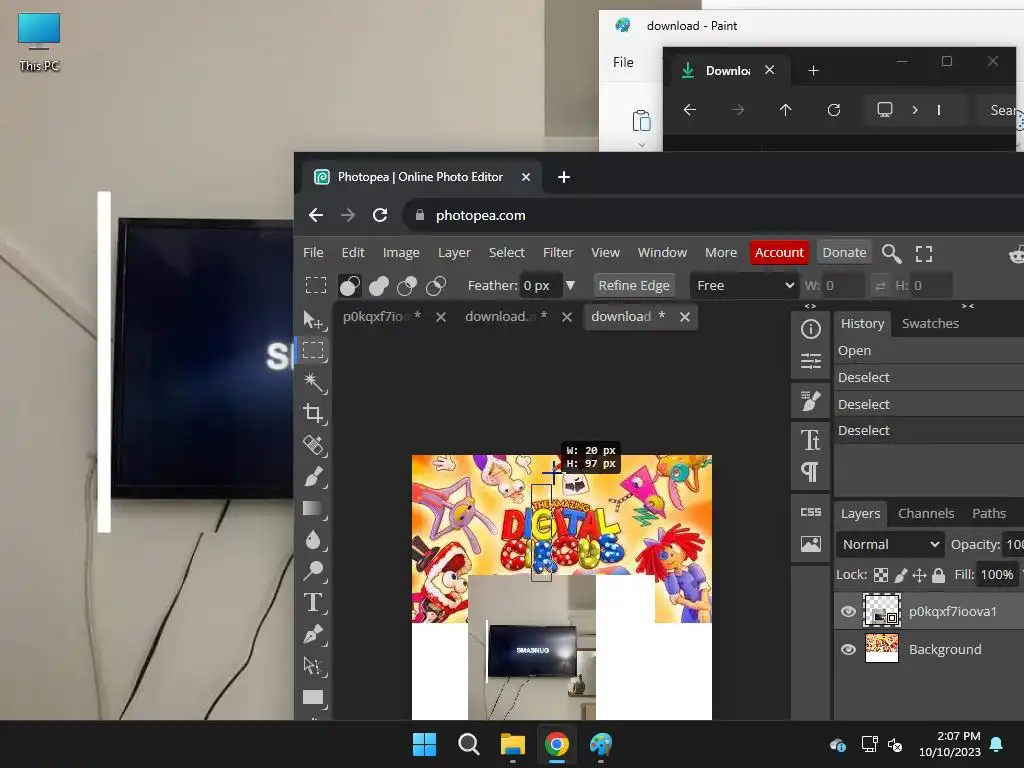
Task: Choose the Subtract from Selection mode
Action: click(407, 285)
